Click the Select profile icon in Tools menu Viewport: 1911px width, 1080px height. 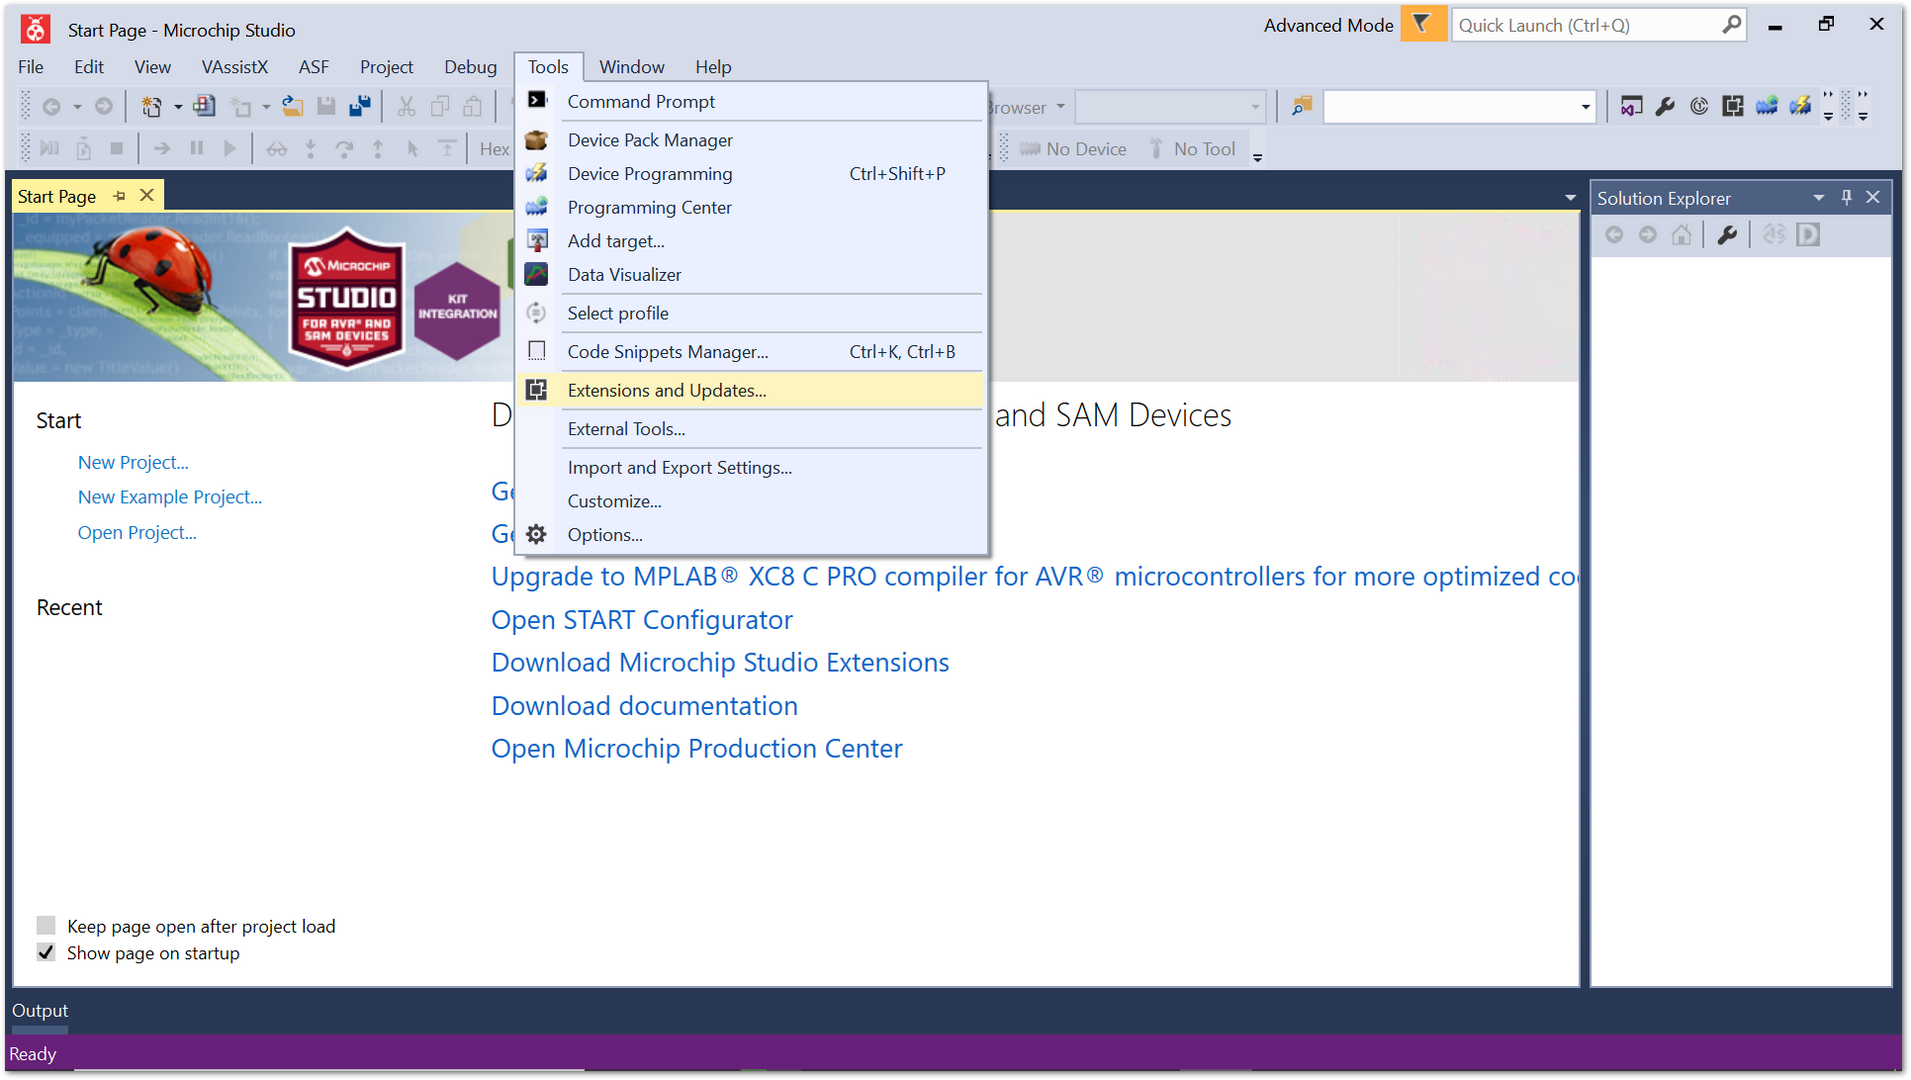[537, 313]
